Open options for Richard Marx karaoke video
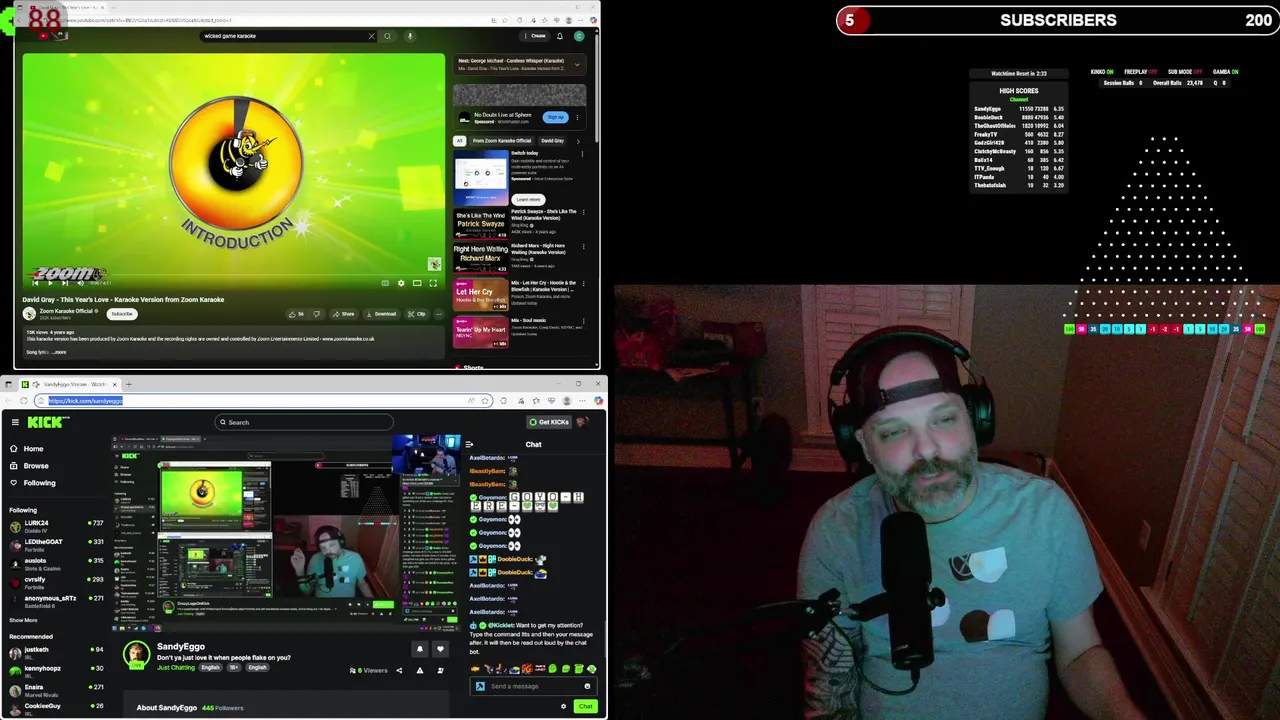This screenshot has width=1280, height=720. tap(583, 247)
